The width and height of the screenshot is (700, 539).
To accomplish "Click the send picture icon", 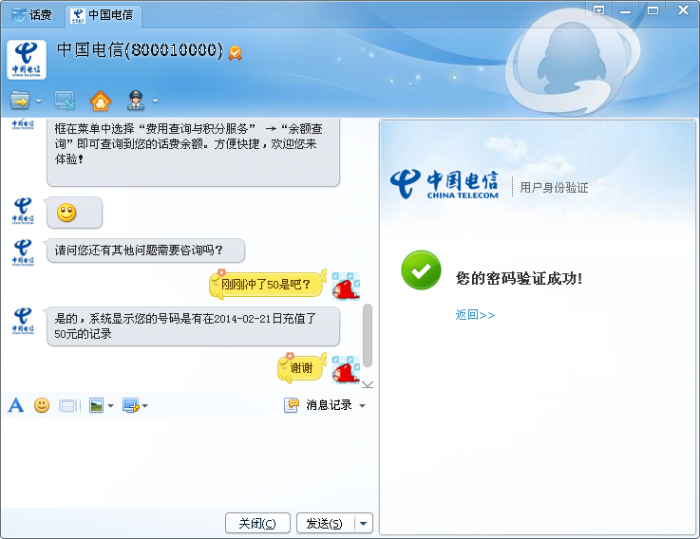I will point(96,405).
